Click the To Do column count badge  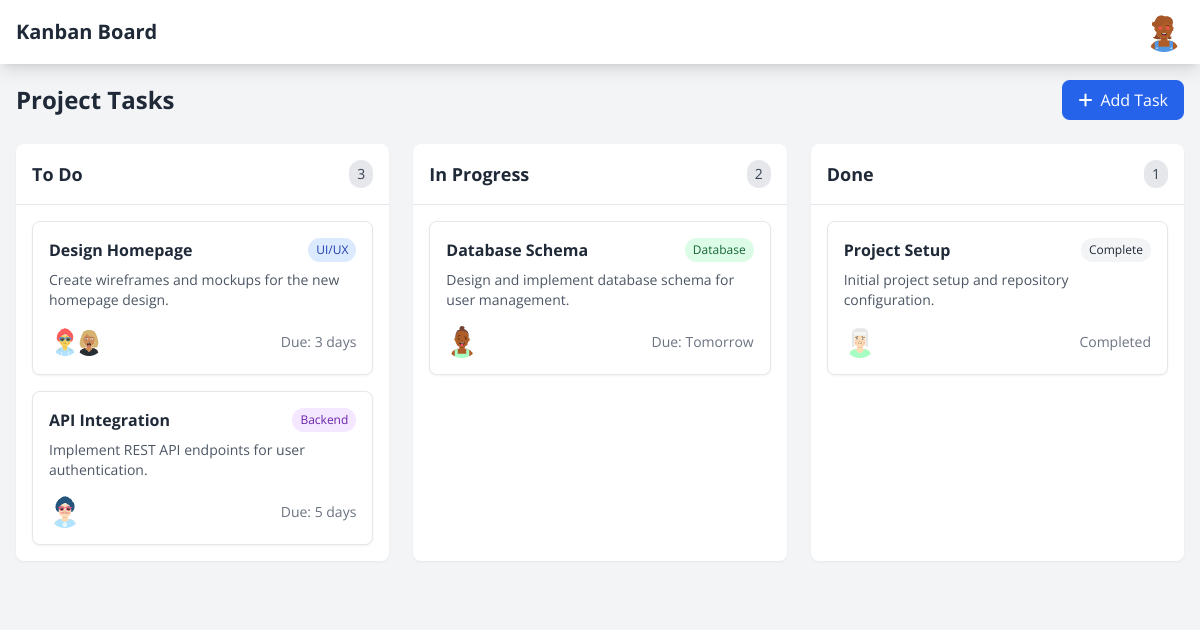pos(361,174)
